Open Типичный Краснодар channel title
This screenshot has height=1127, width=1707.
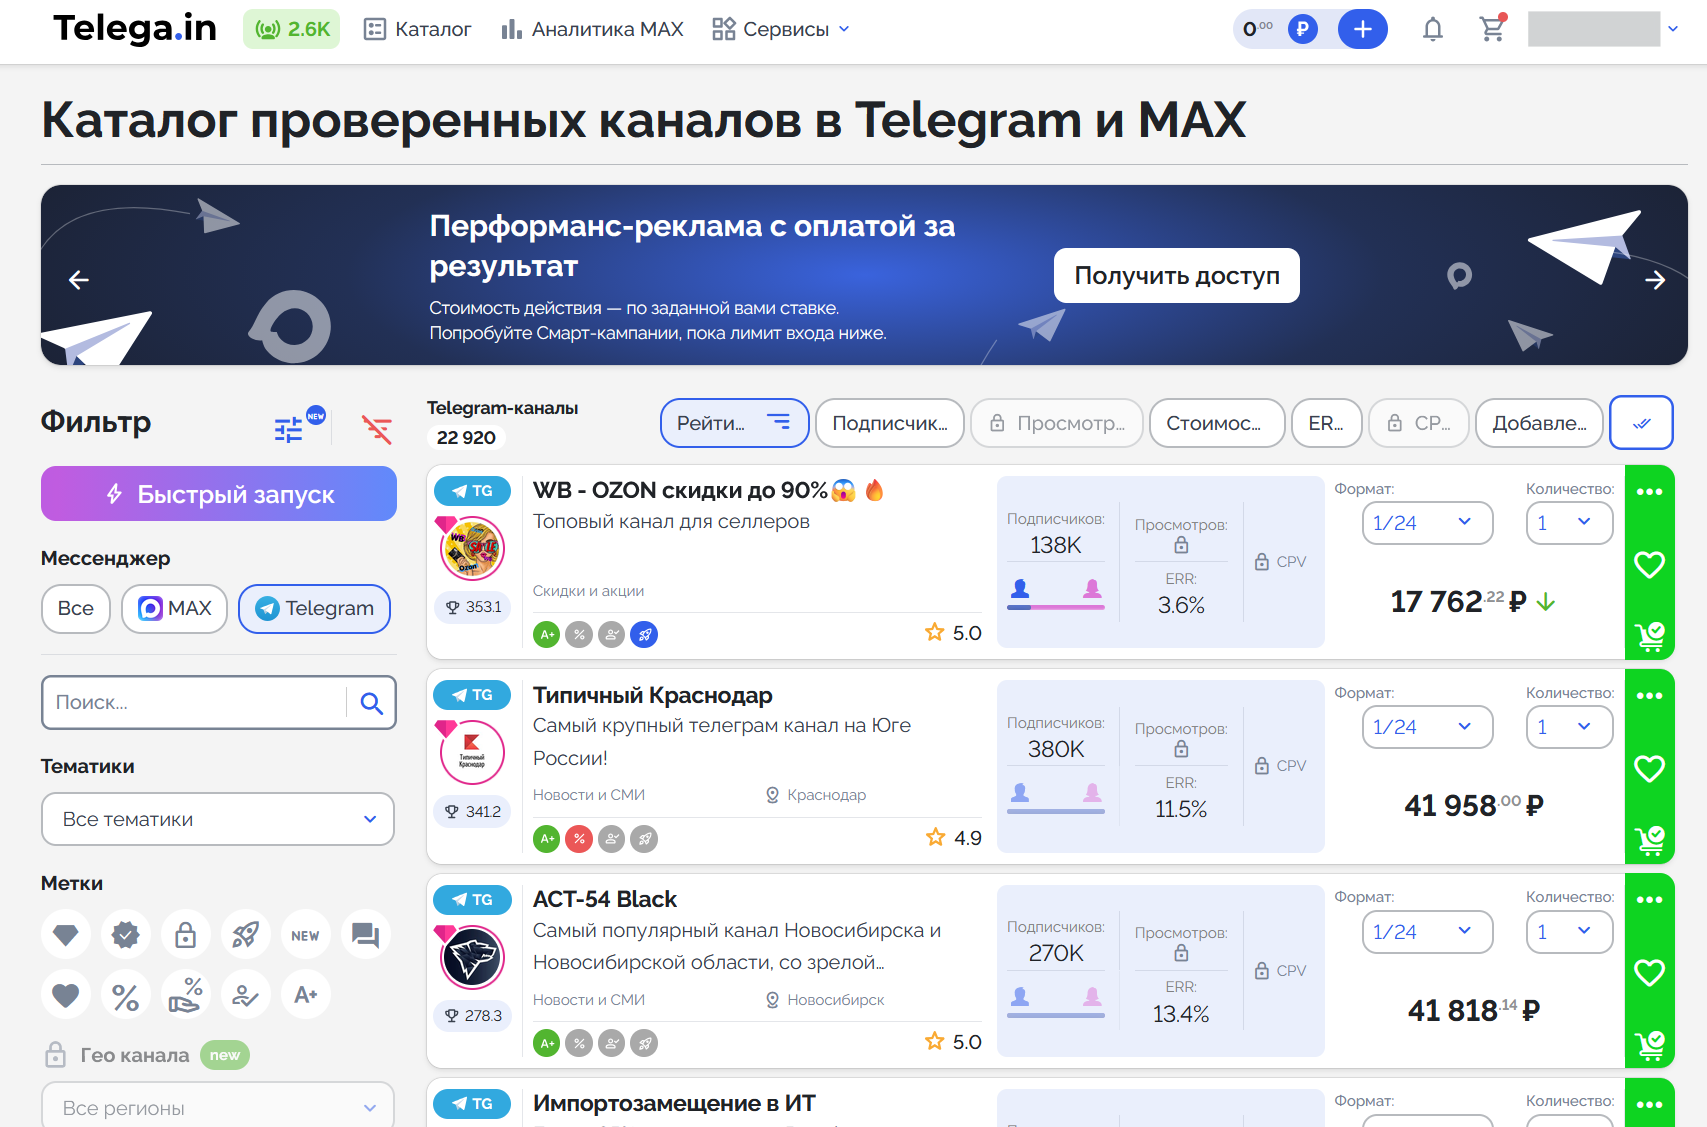coord(653,695)
